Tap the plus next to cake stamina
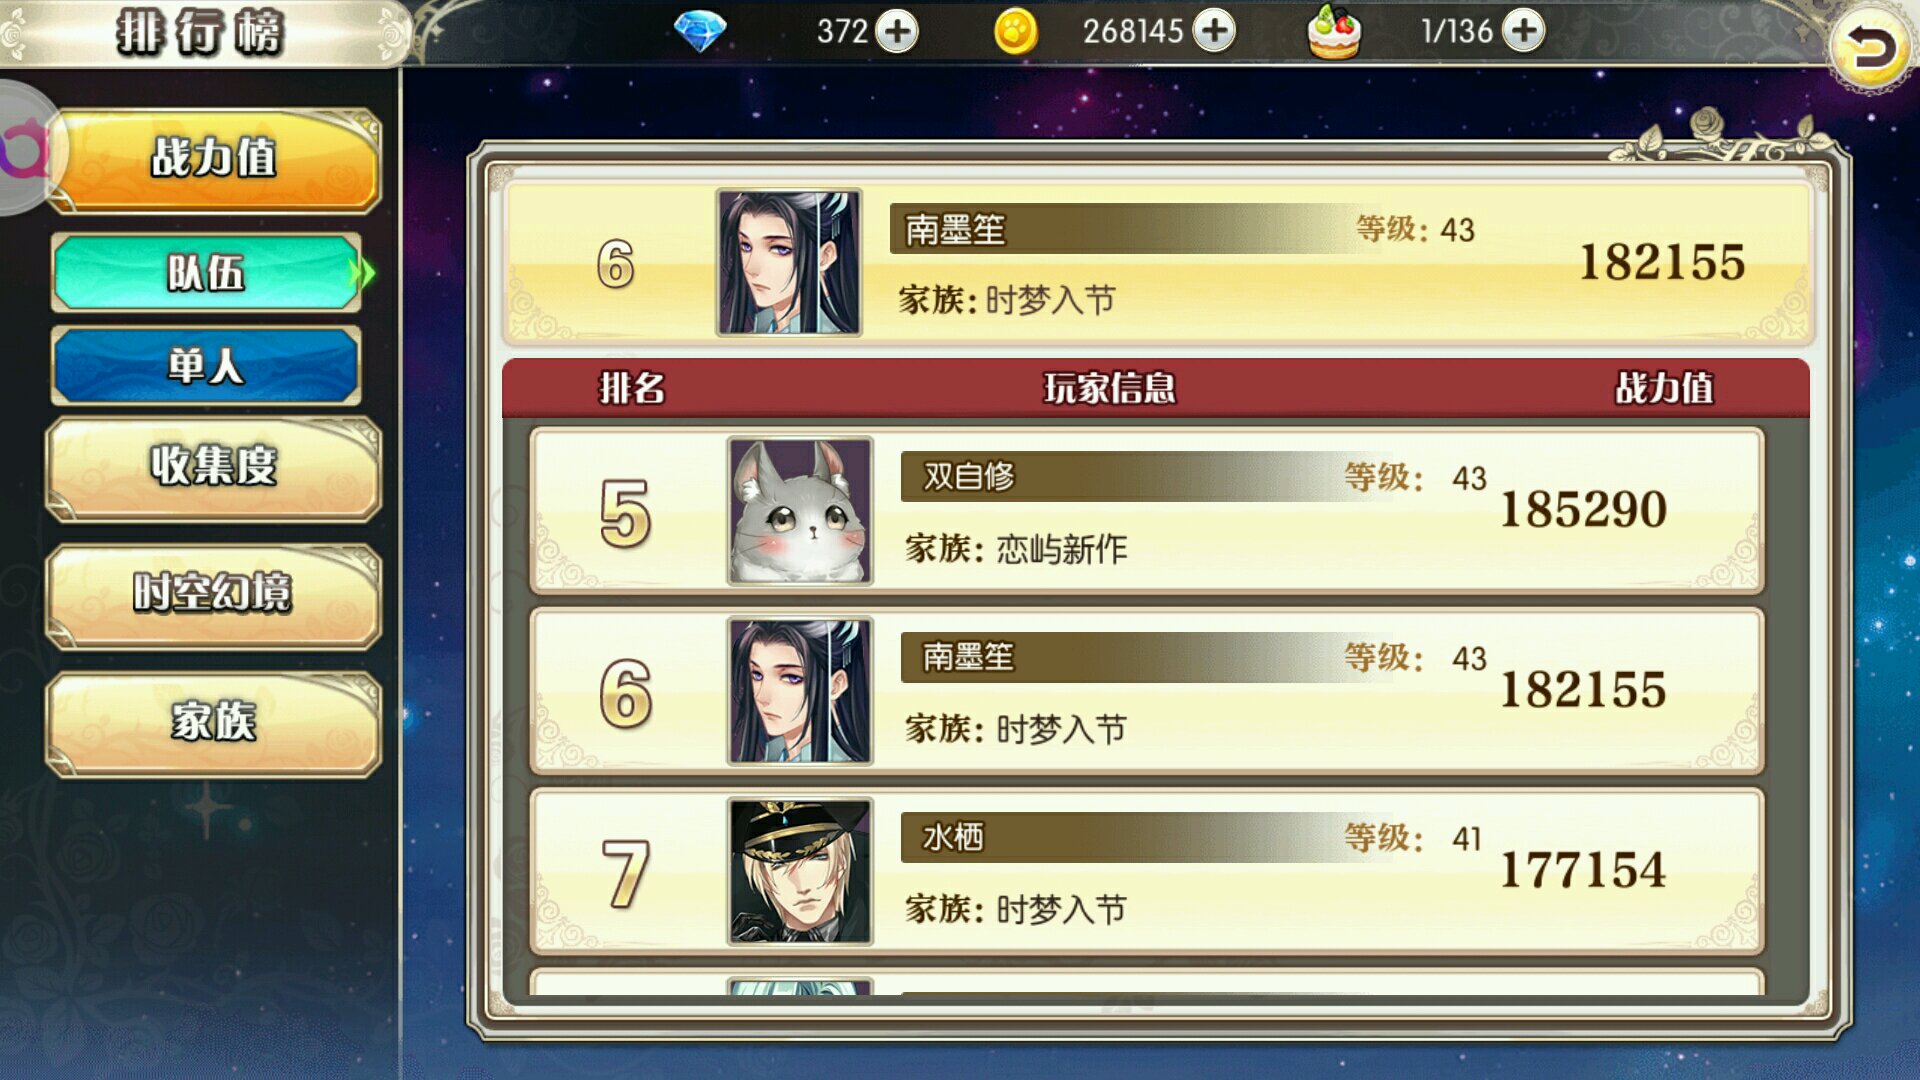 (x=1523, y=31)
